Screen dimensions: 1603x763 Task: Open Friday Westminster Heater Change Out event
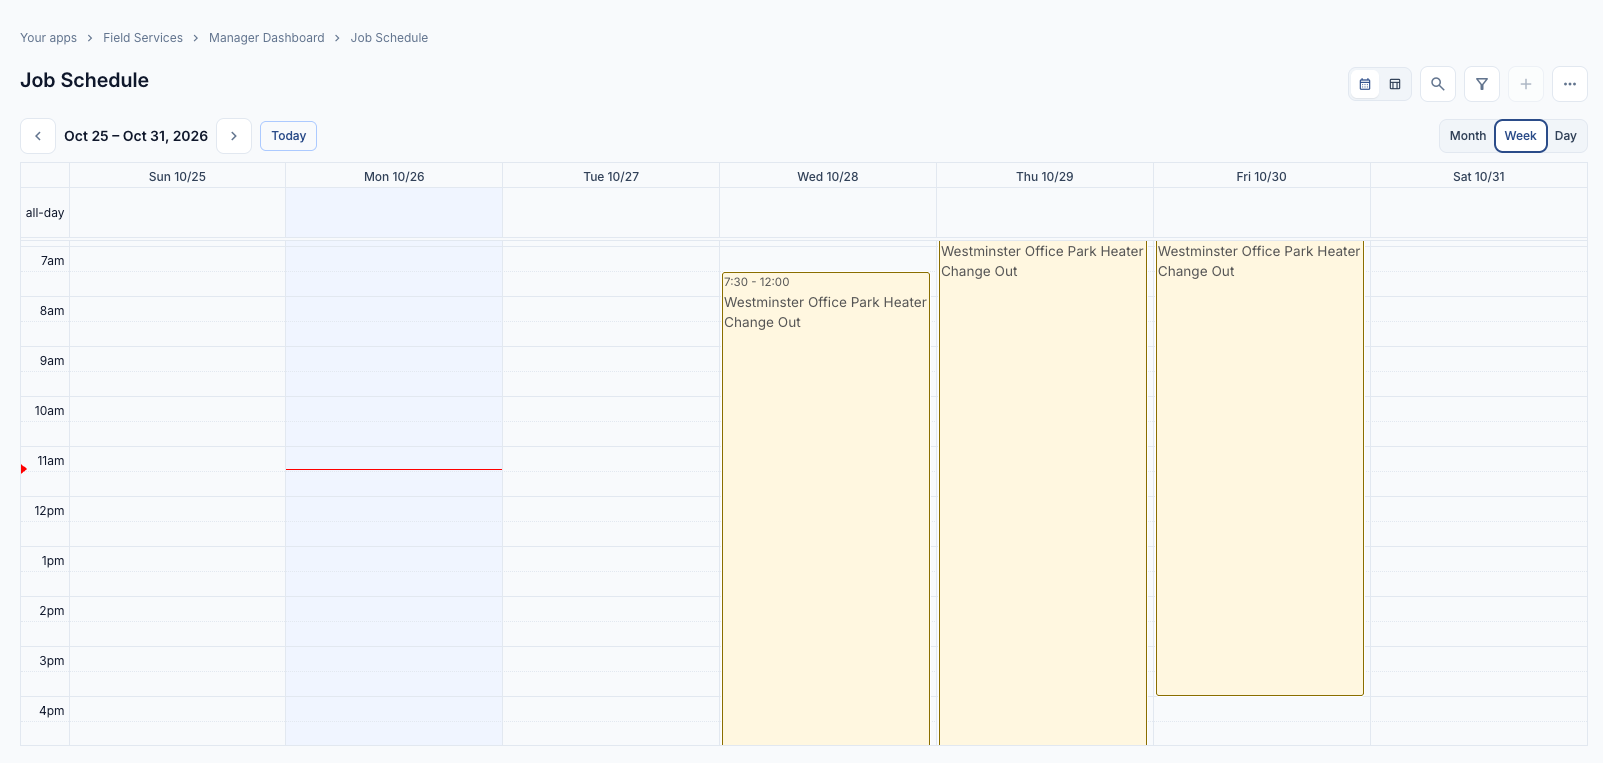[x=1260, y=468]
